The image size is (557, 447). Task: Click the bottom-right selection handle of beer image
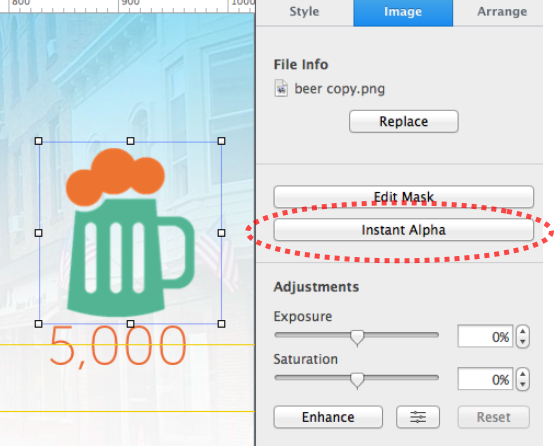point(221,324)
